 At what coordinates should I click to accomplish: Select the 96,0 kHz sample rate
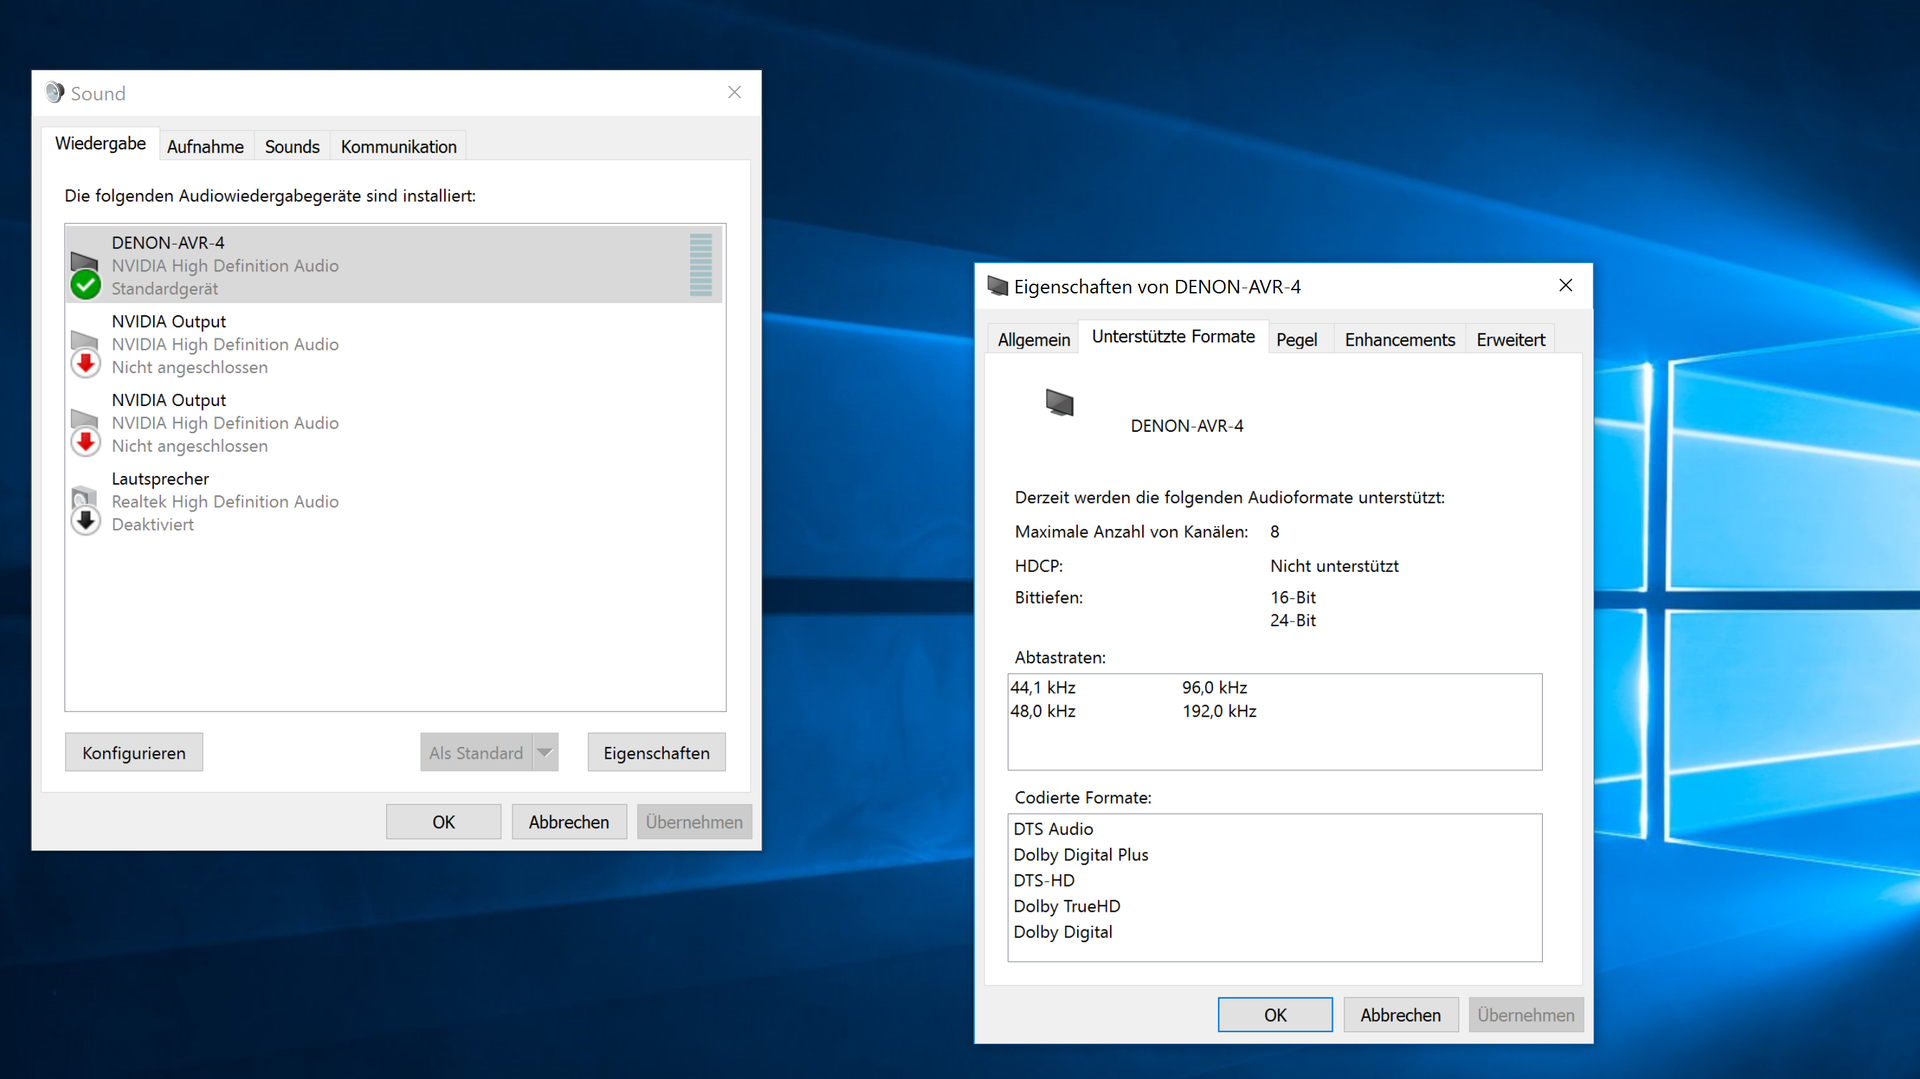tap(1215, 688)
